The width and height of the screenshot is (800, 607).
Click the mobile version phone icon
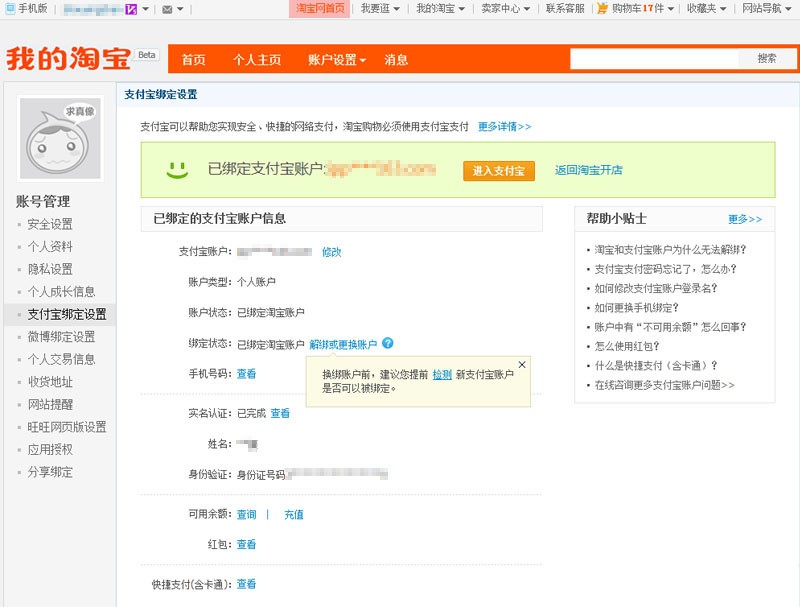pos(10,9)
